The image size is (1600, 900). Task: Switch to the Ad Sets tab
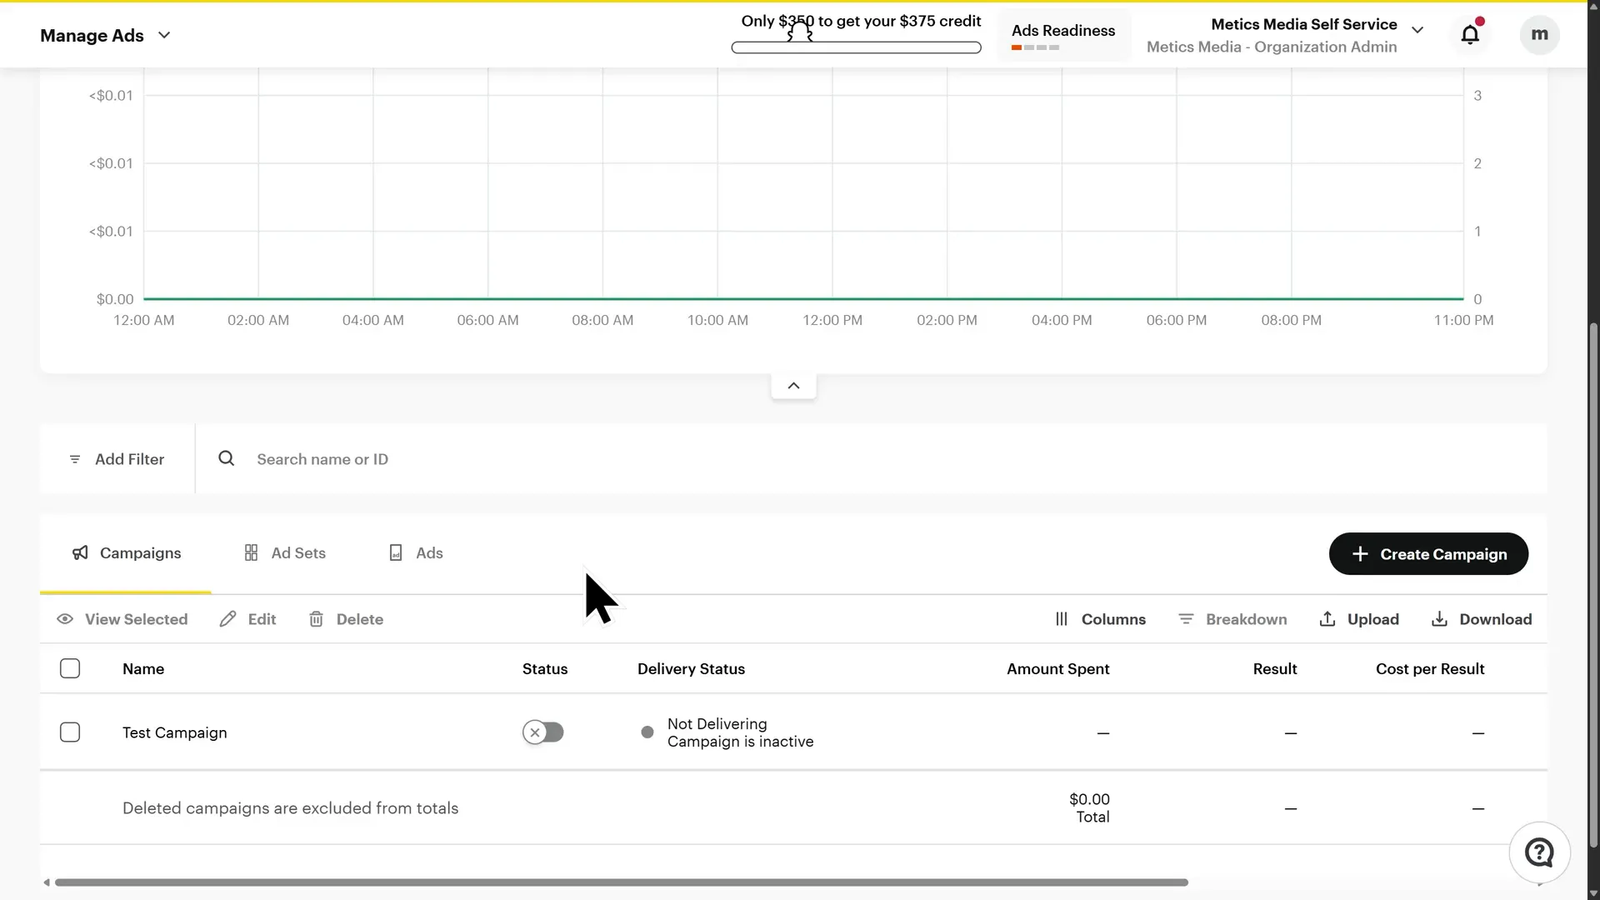[285, 553]
